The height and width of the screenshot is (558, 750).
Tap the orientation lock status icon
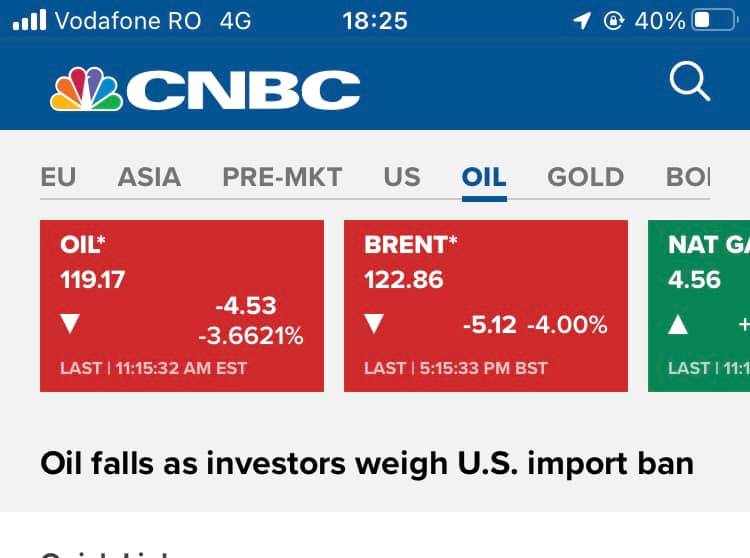pyautogui.click(x=614, y=20)
